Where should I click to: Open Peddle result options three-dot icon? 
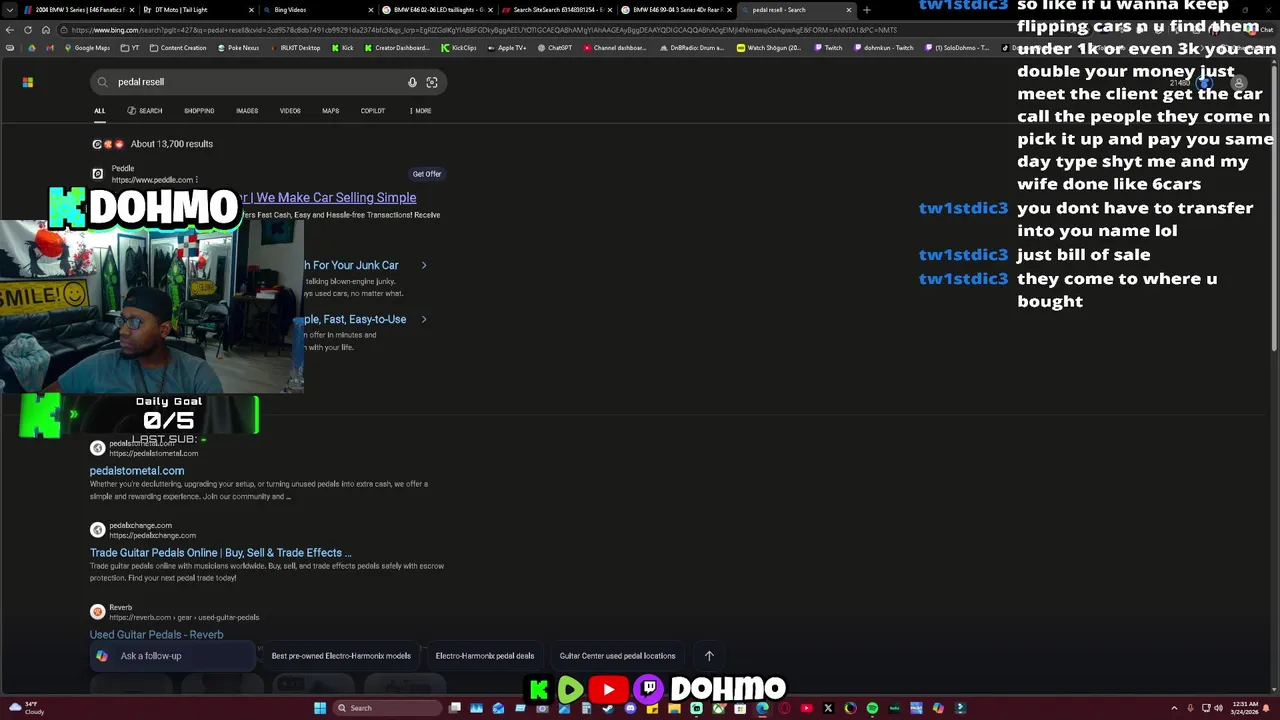[196, 180]
